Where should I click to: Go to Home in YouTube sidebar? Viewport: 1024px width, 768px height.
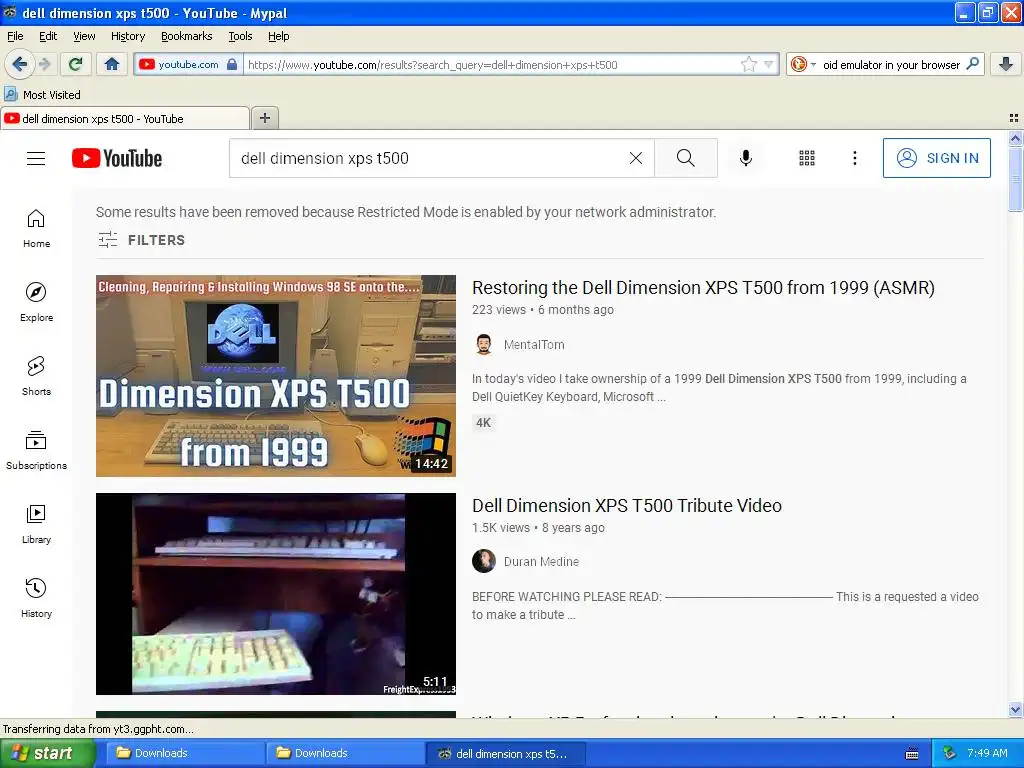click(x=37, y=229)
